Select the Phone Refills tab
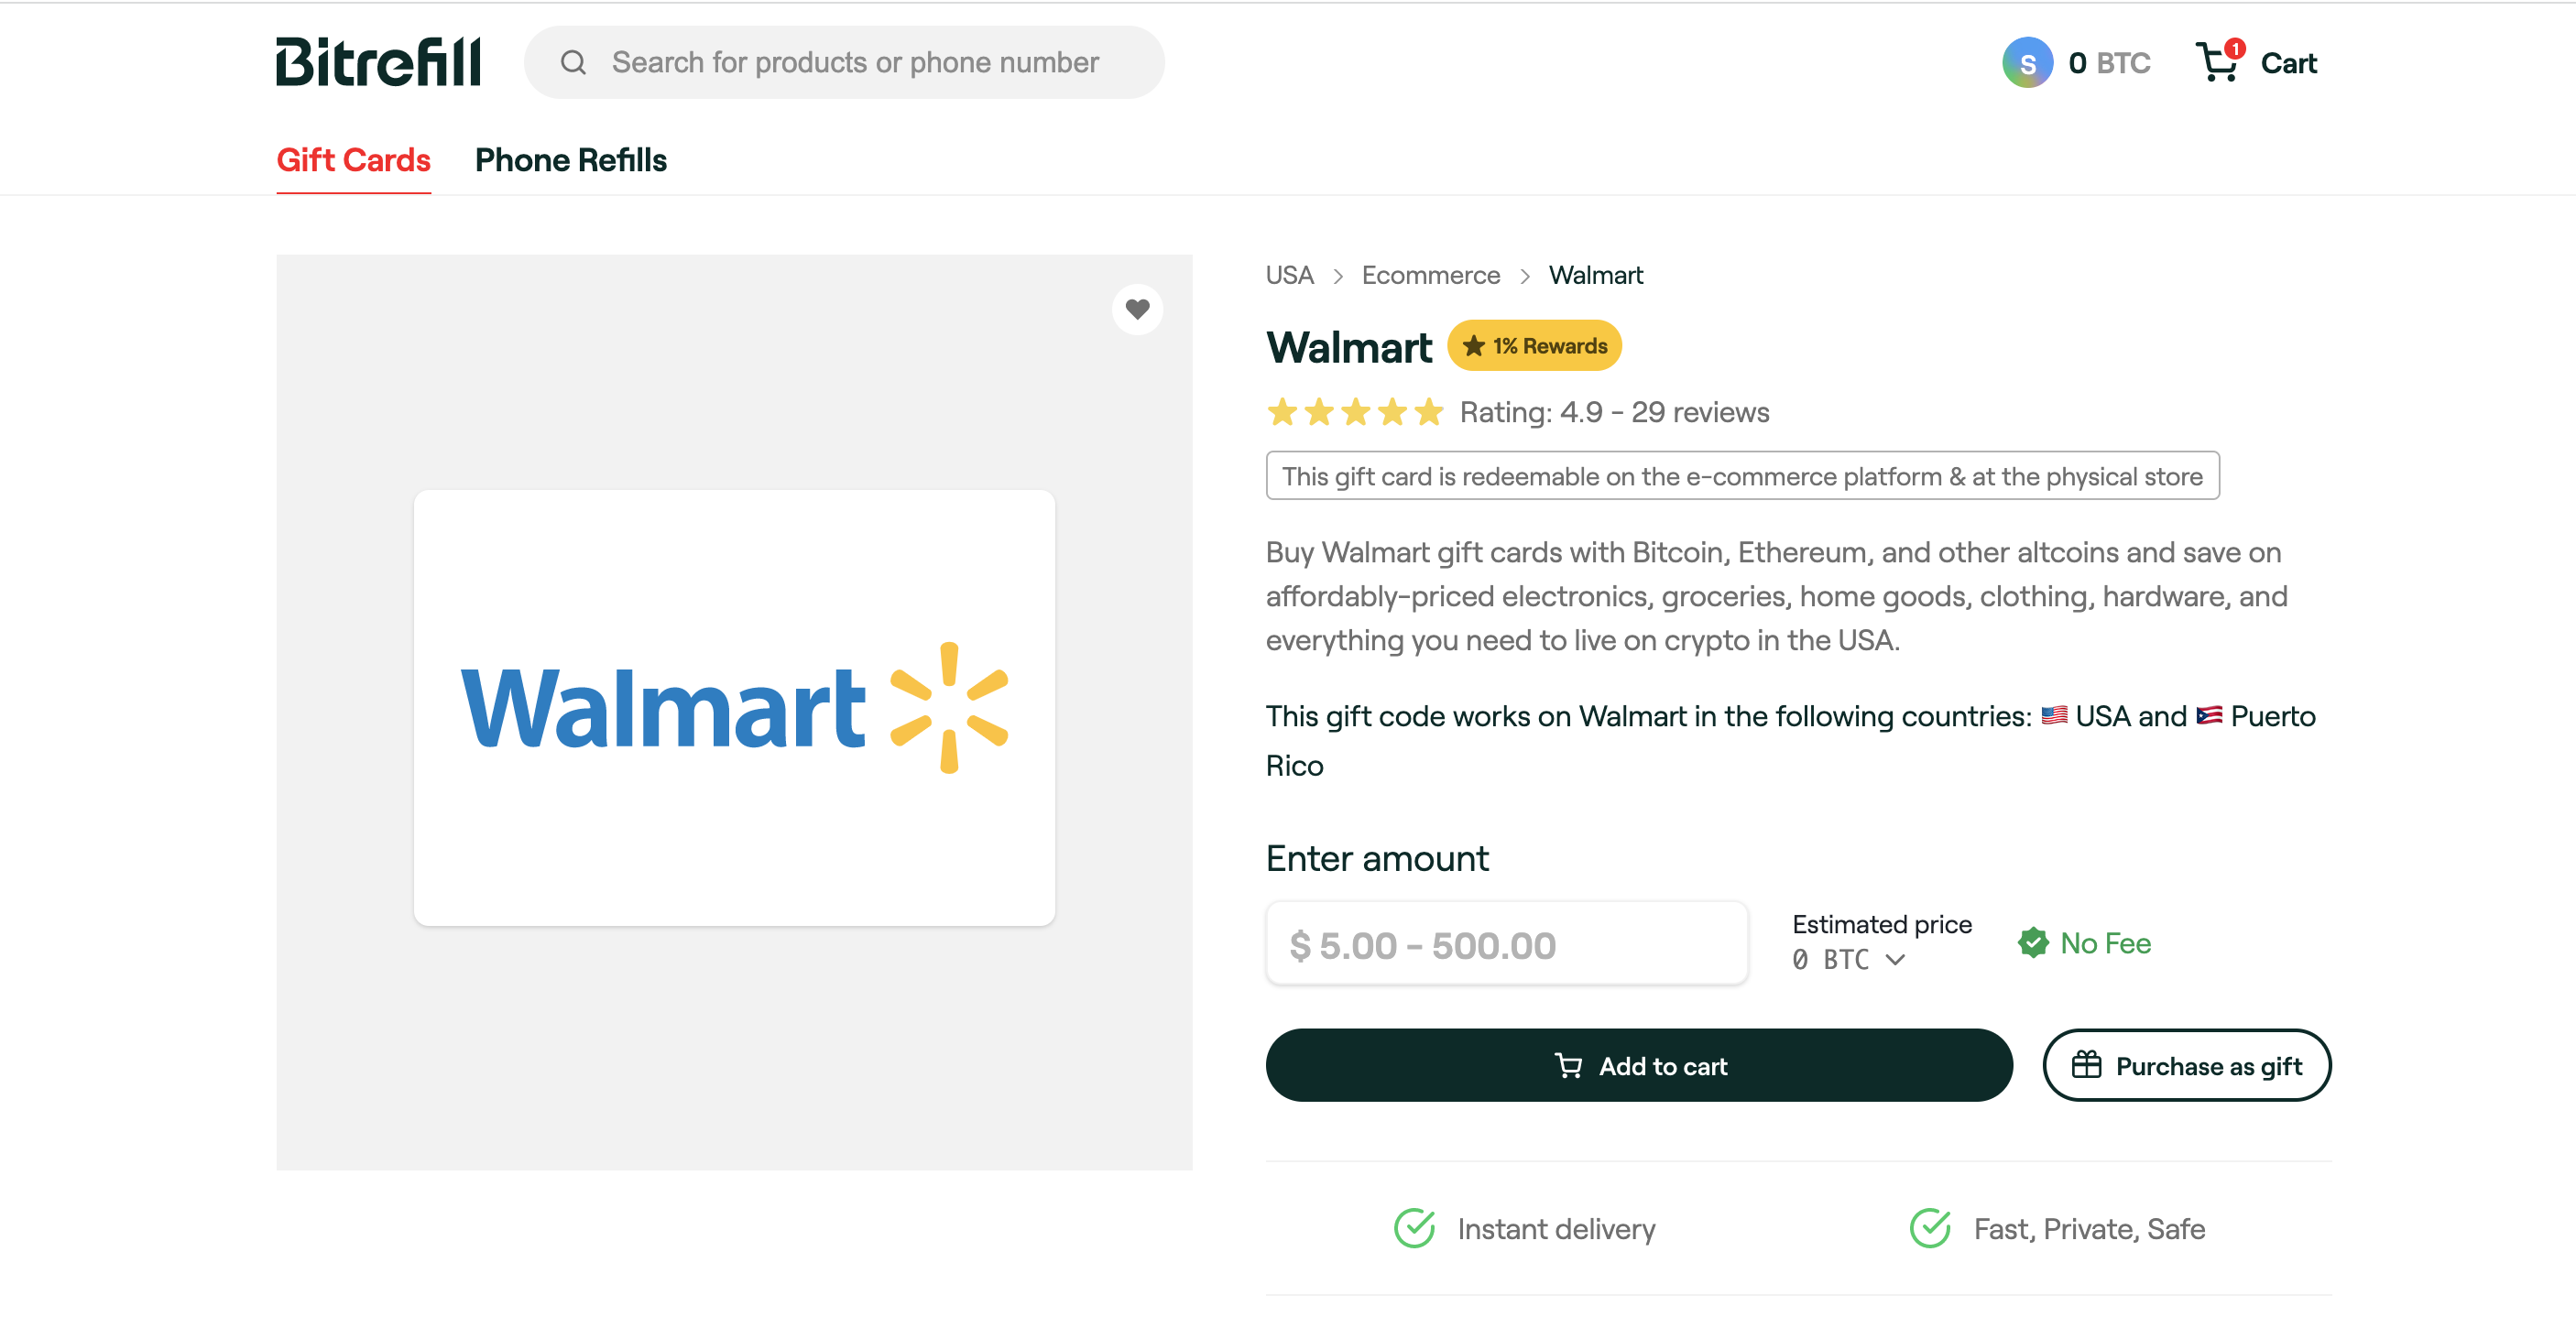 (x=569, y=158)
